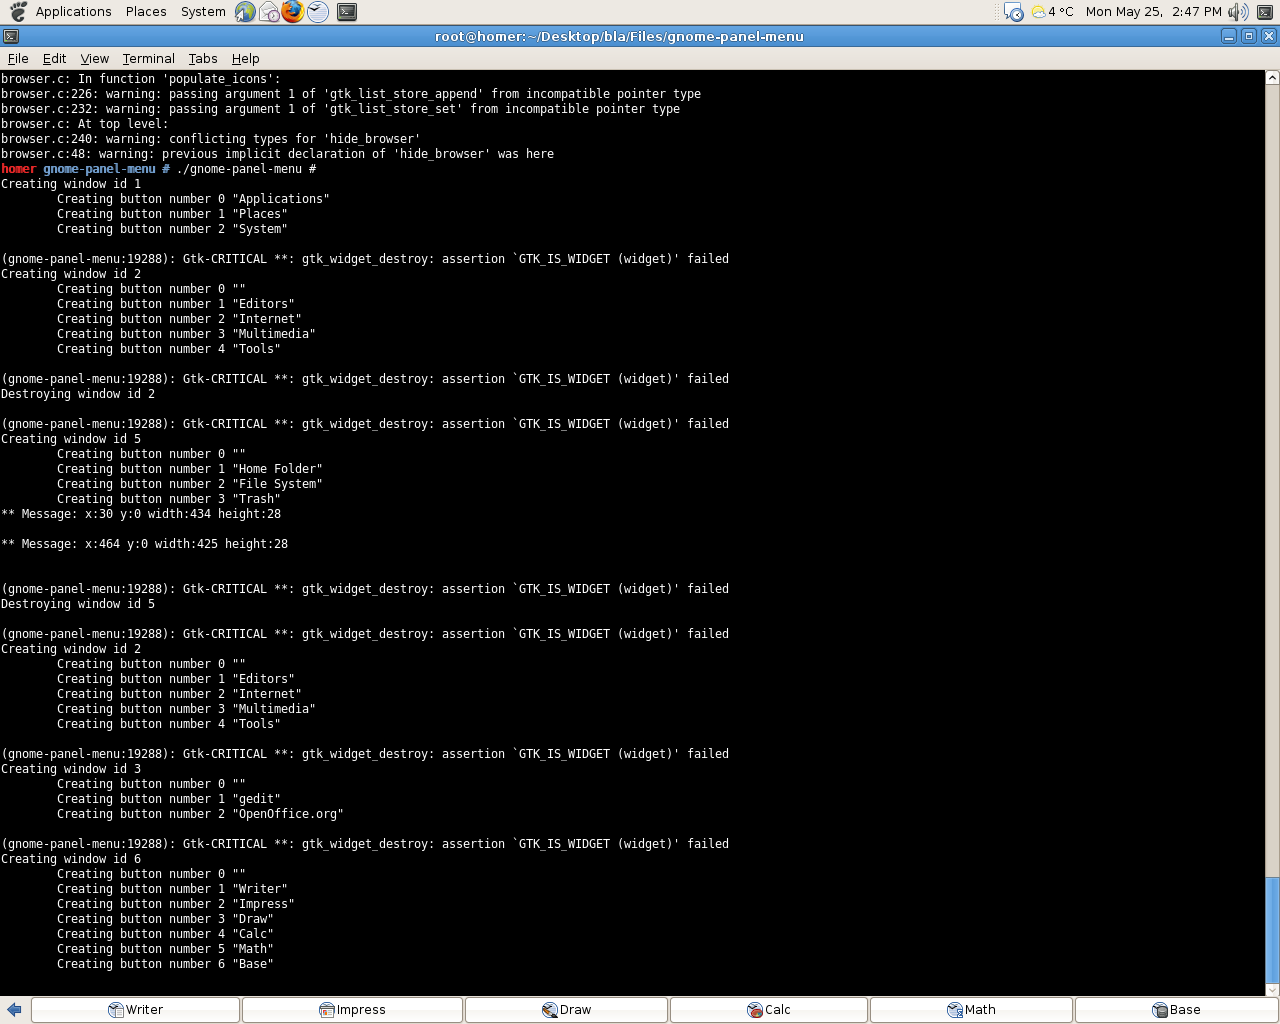Viewport: 1280px width, 1024px height.
Task: Click the prompt line "./gnome-panel-menu #"
Action: point(159,169)
